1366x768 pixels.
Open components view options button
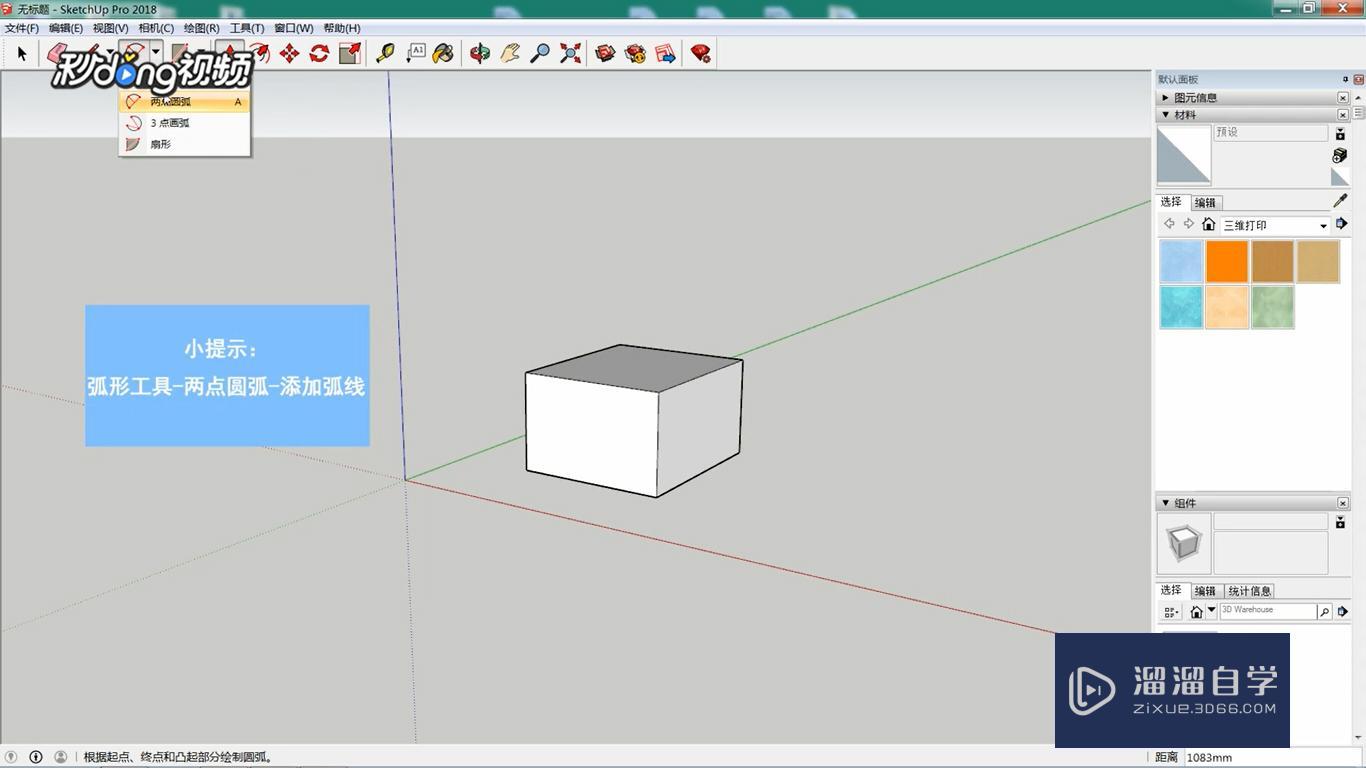pyautogui.click(x=1171, y=611)
